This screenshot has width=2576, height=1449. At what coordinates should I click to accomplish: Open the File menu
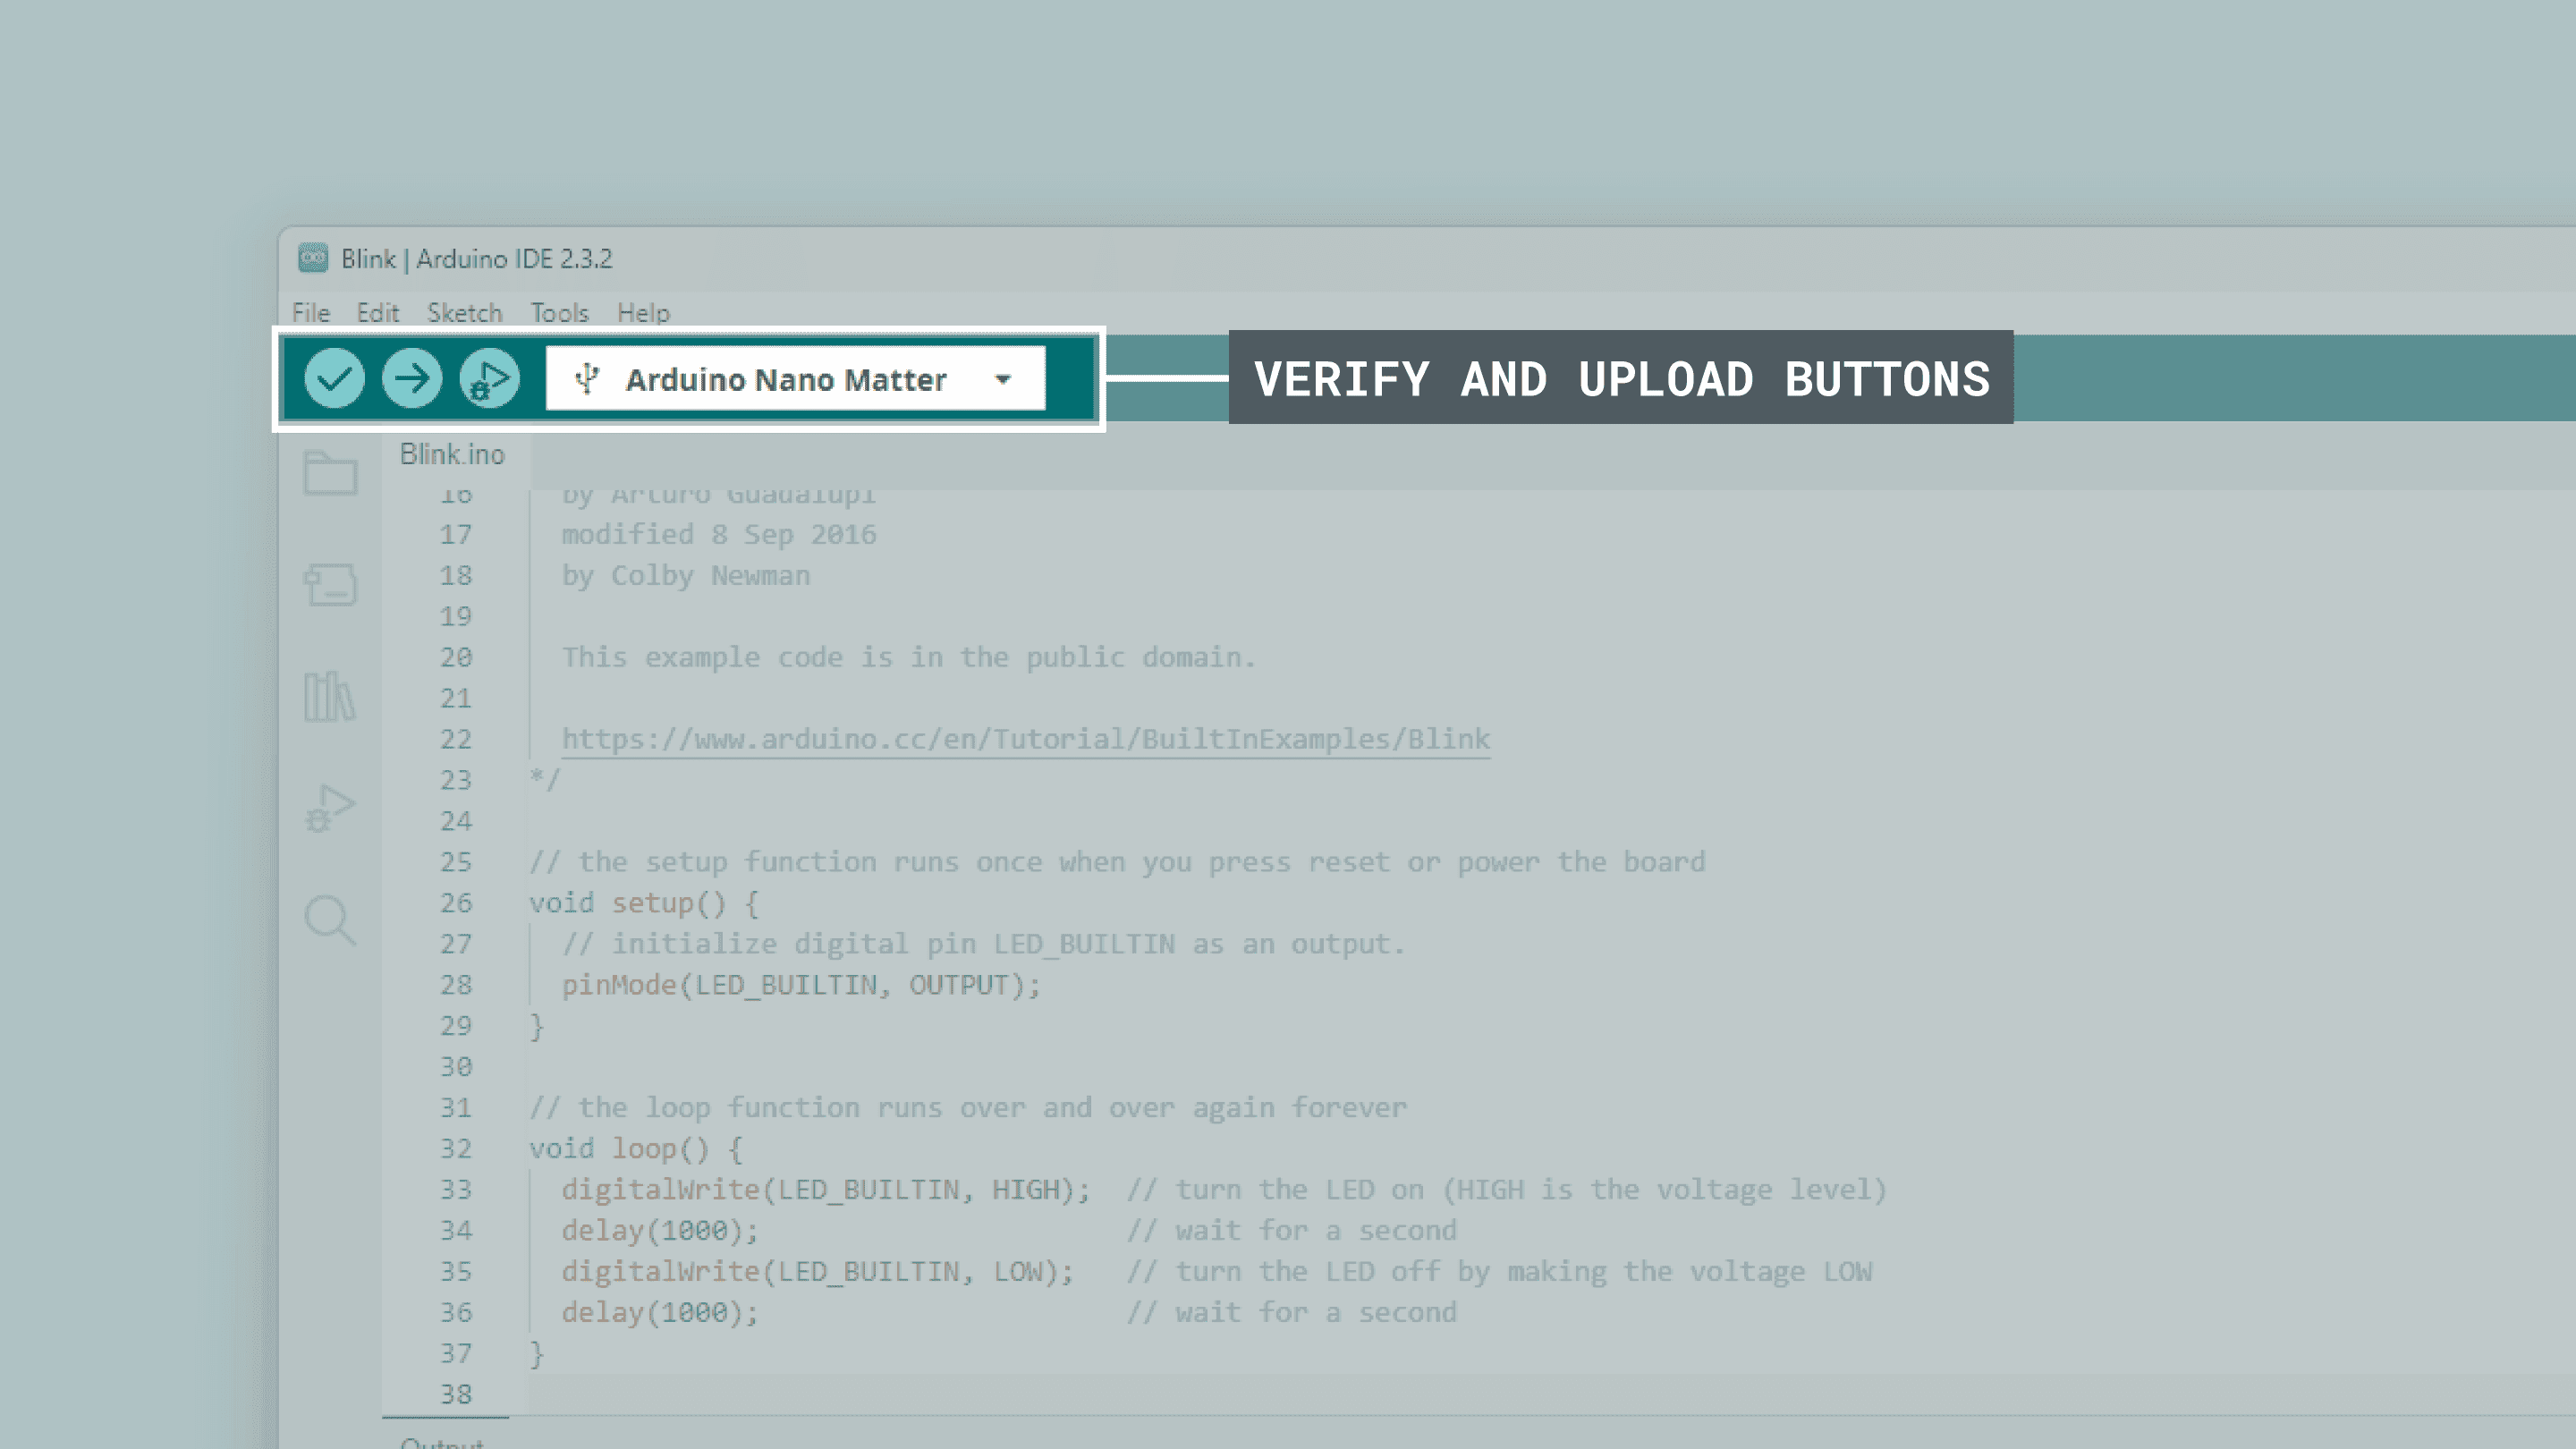310,313
